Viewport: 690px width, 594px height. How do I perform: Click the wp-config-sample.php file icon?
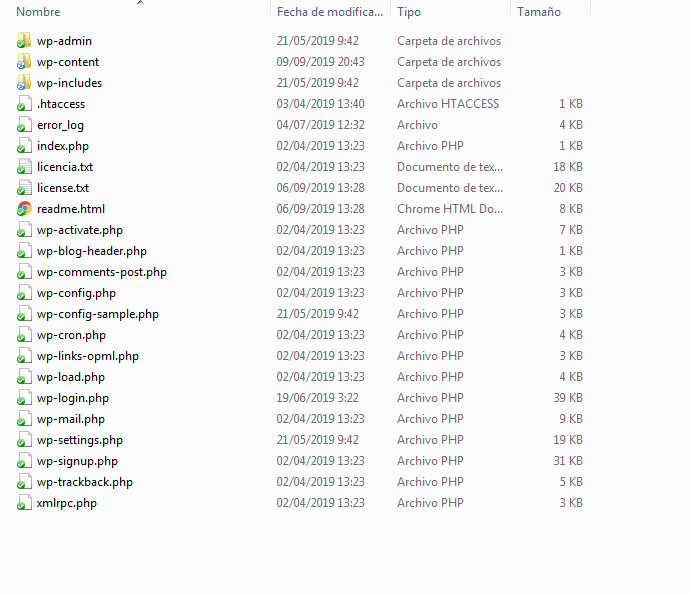[x=24, y=314]
